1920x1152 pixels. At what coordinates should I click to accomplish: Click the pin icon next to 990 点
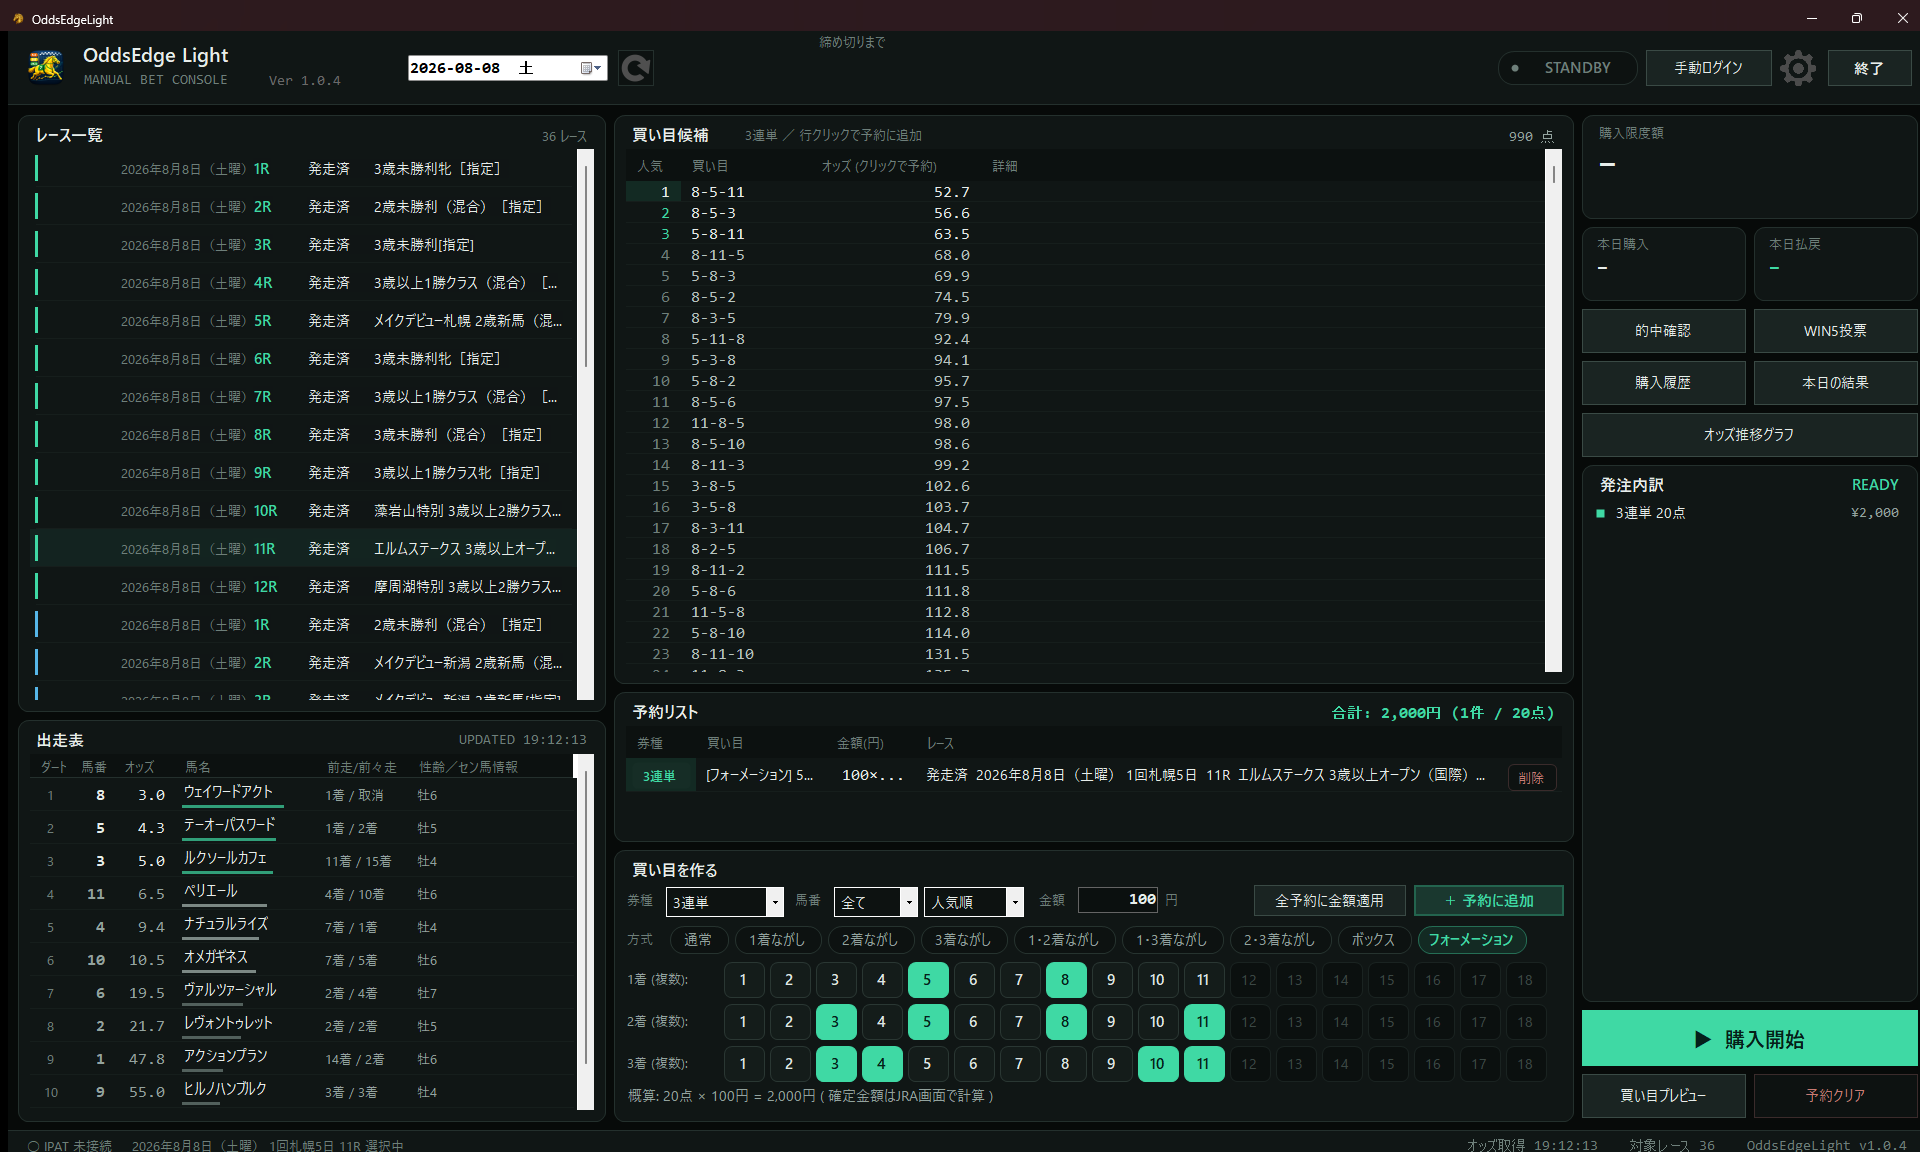click(1548, 136)
